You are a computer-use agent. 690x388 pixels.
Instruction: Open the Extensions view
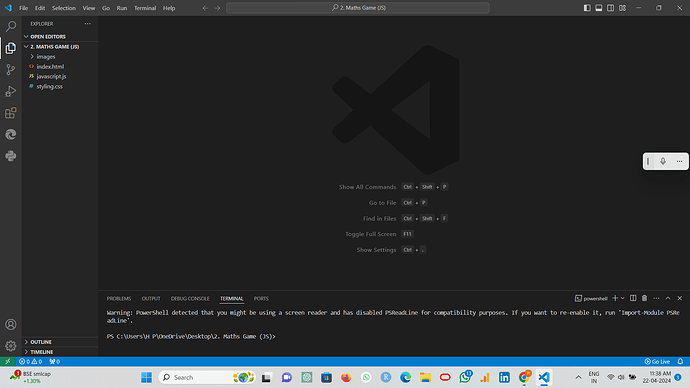11,113
